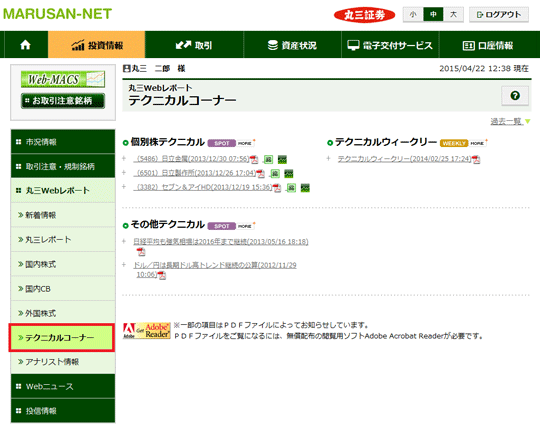Open the 投資情報 tab
This screenshot has height=432, width=540.
[x=96, y=45]
